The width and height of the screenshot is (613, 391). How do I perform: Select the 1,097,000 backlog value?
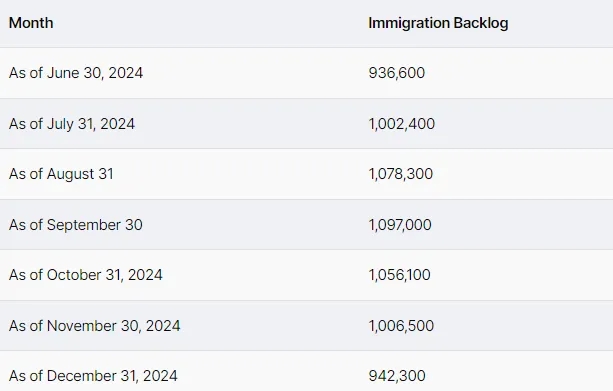pyautogui.click(x=400, y=225)
